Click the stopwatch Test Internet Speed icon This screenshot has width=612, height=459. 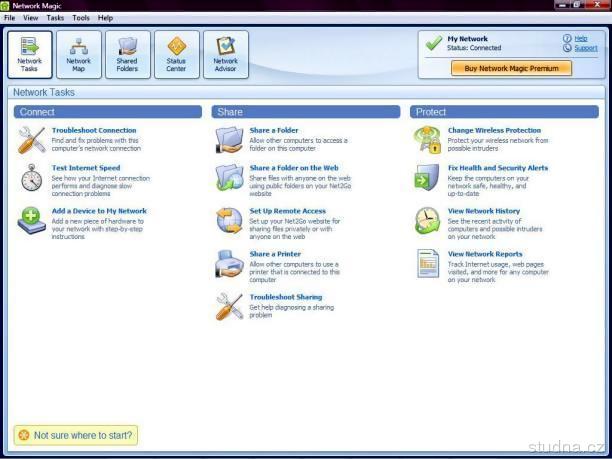pos(32,178)
